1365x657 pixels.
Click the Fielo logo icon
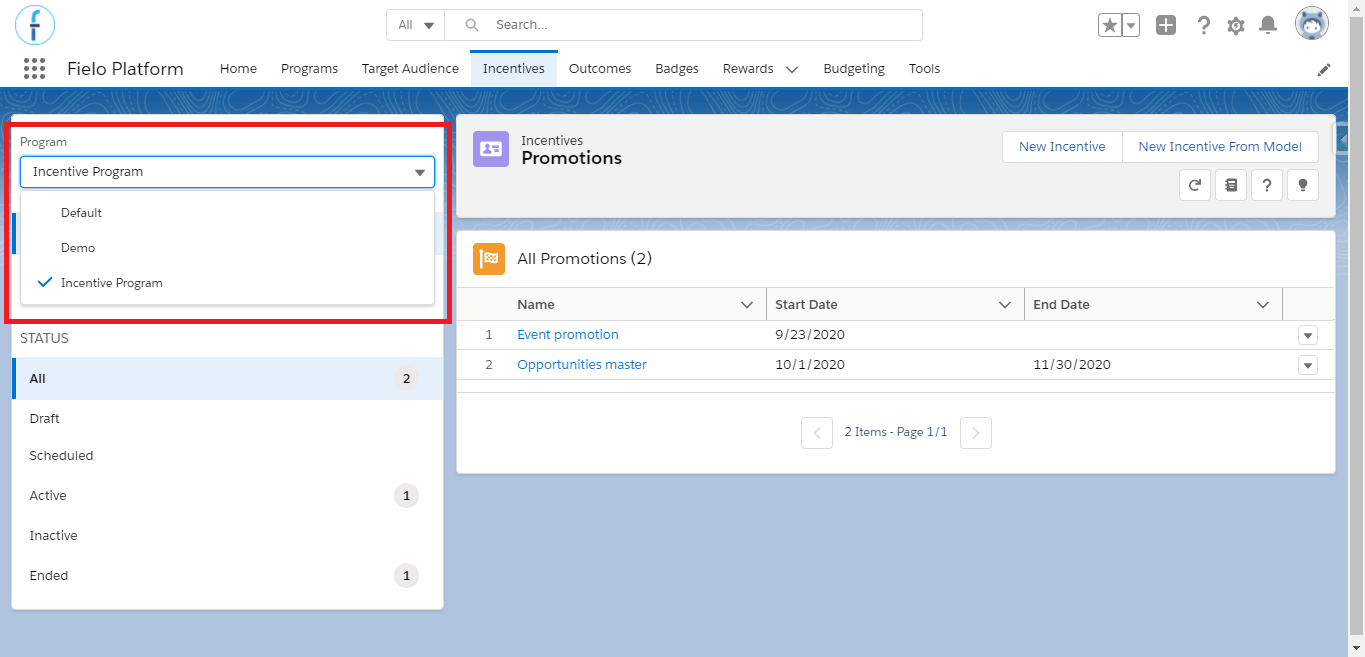35,24
